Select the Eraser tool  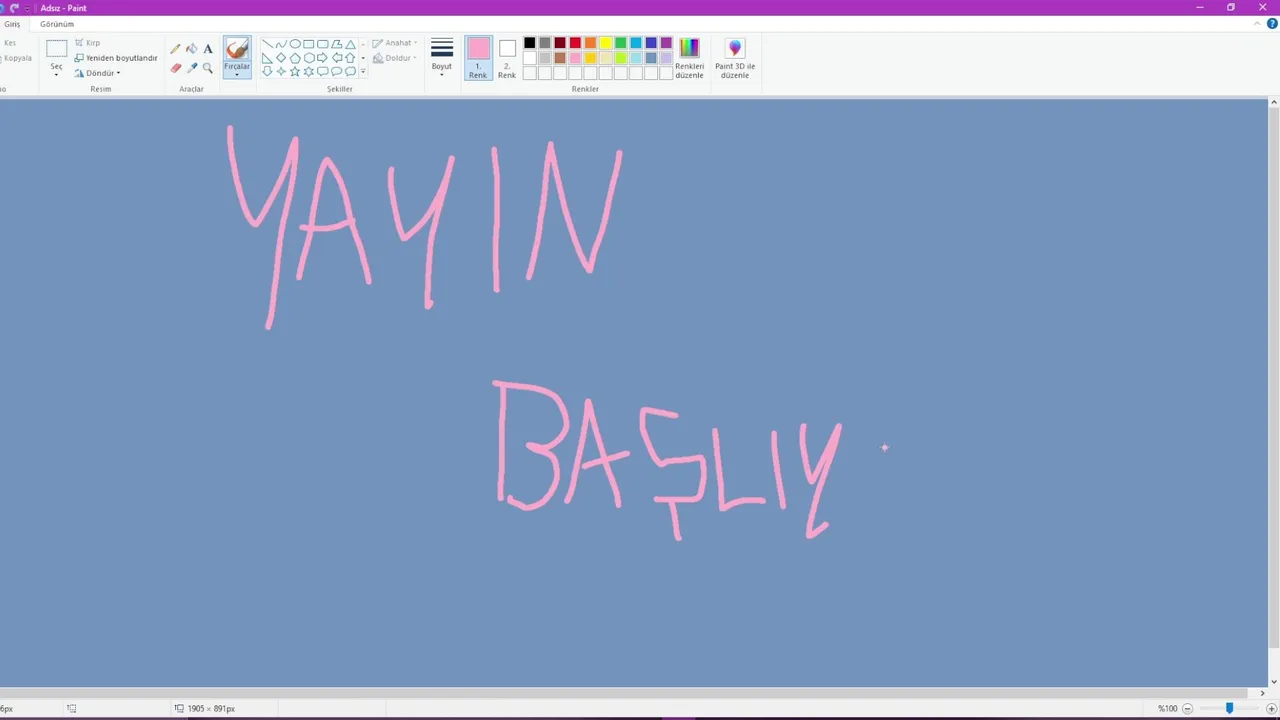pyautogui.click(x=176, y=68)
